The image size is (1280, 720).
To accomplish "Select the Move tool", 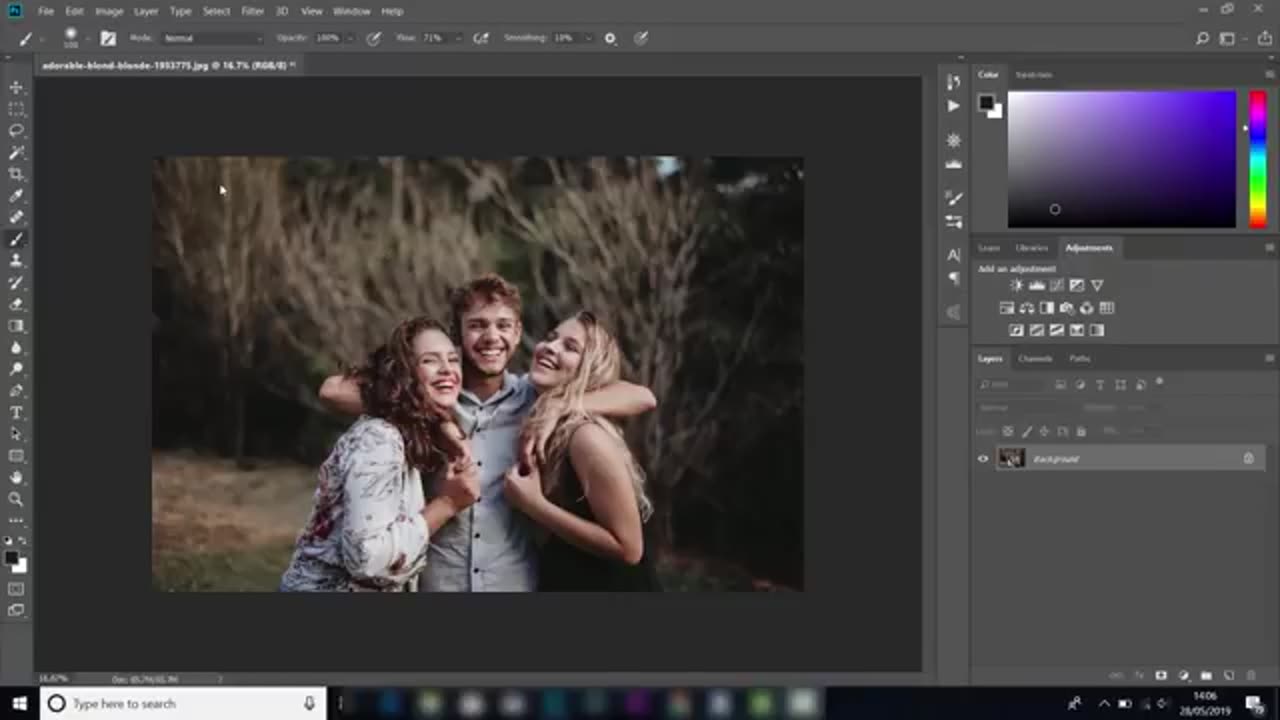I will coord(16,88).
